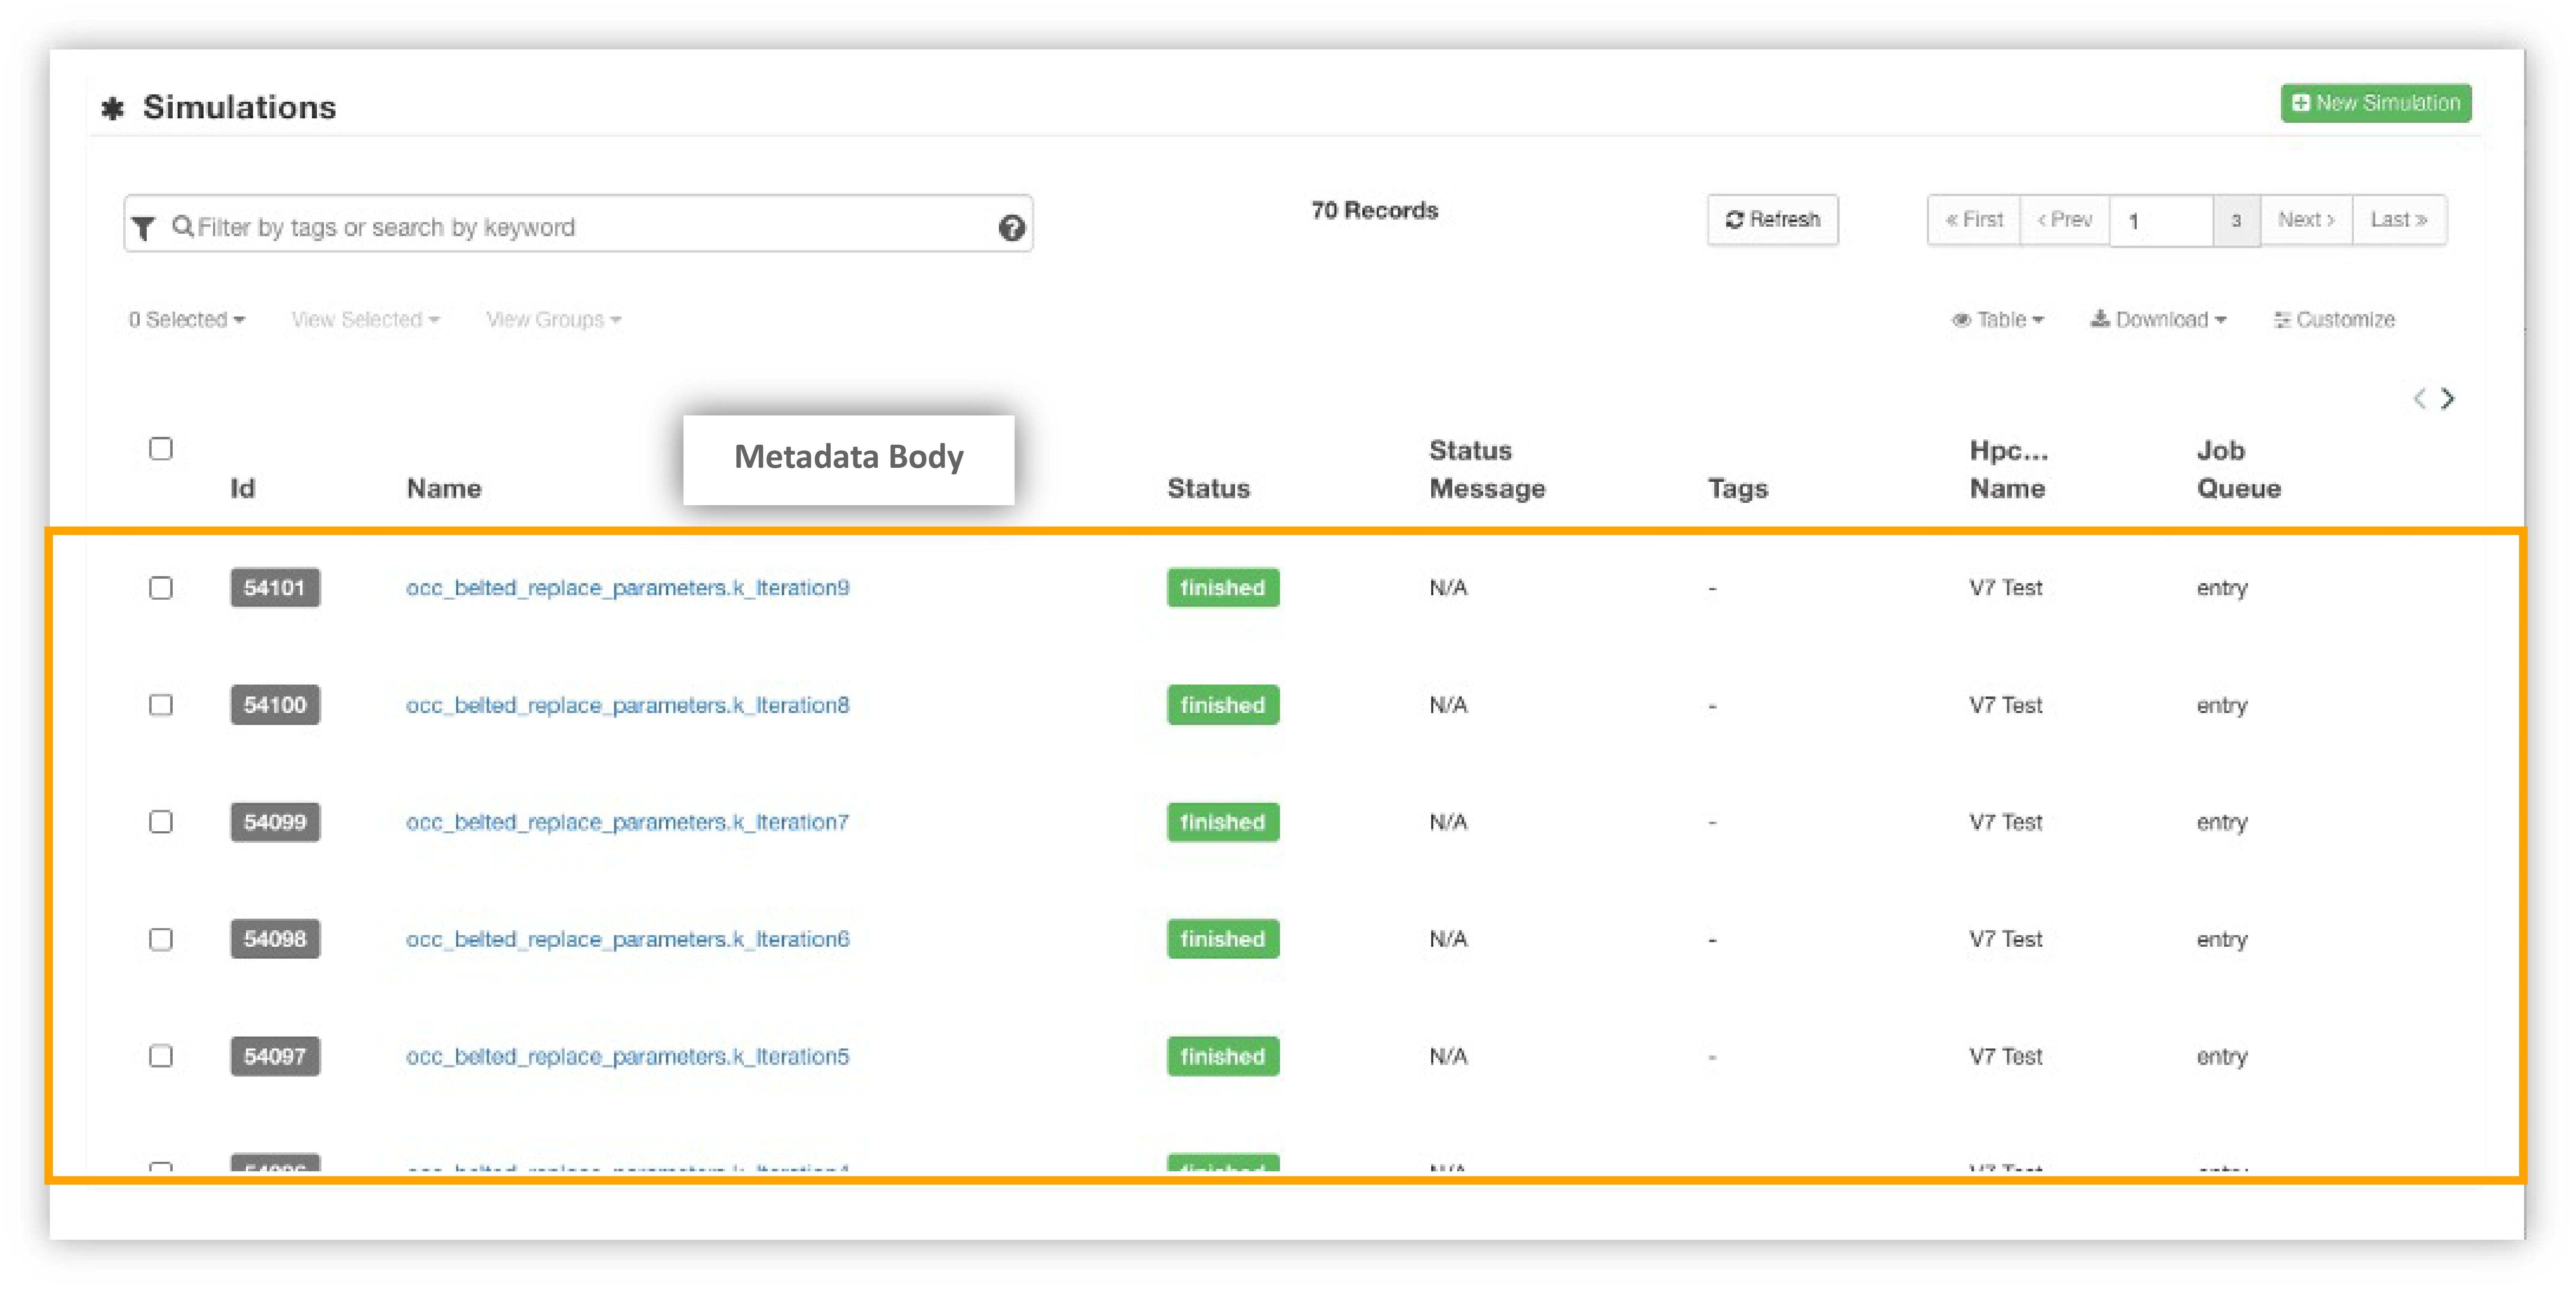Jump to Last page of records
2576x1290 pixels.
(x=2398, y=220)
